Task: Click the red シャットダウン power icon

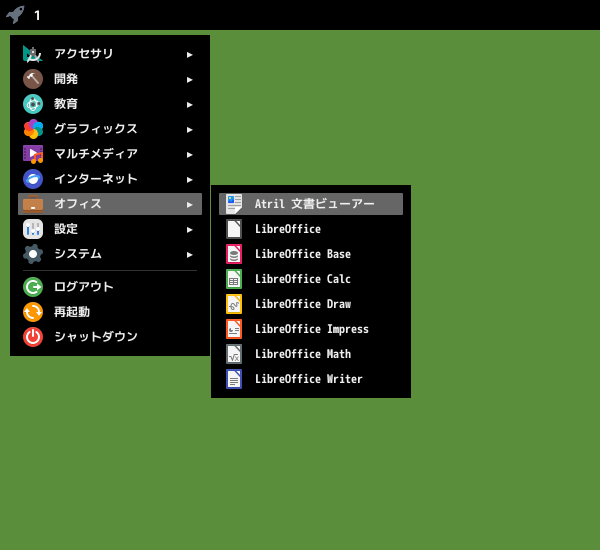Action: coord(33,337)
